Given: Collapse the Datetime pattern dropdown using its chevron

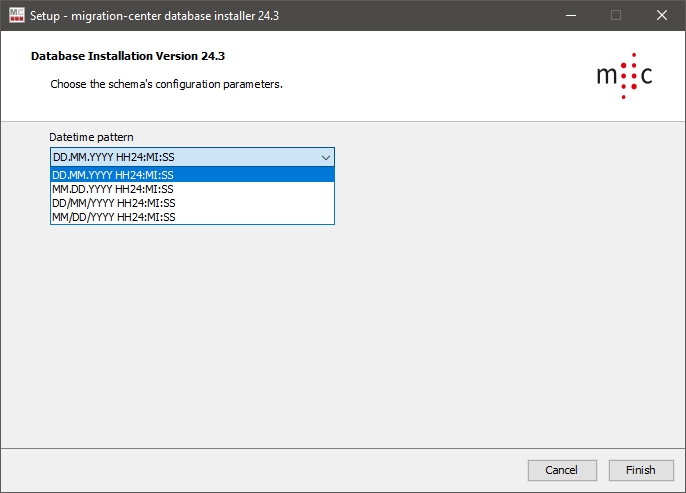Looking at the screenshot, I should click(325, 157).
